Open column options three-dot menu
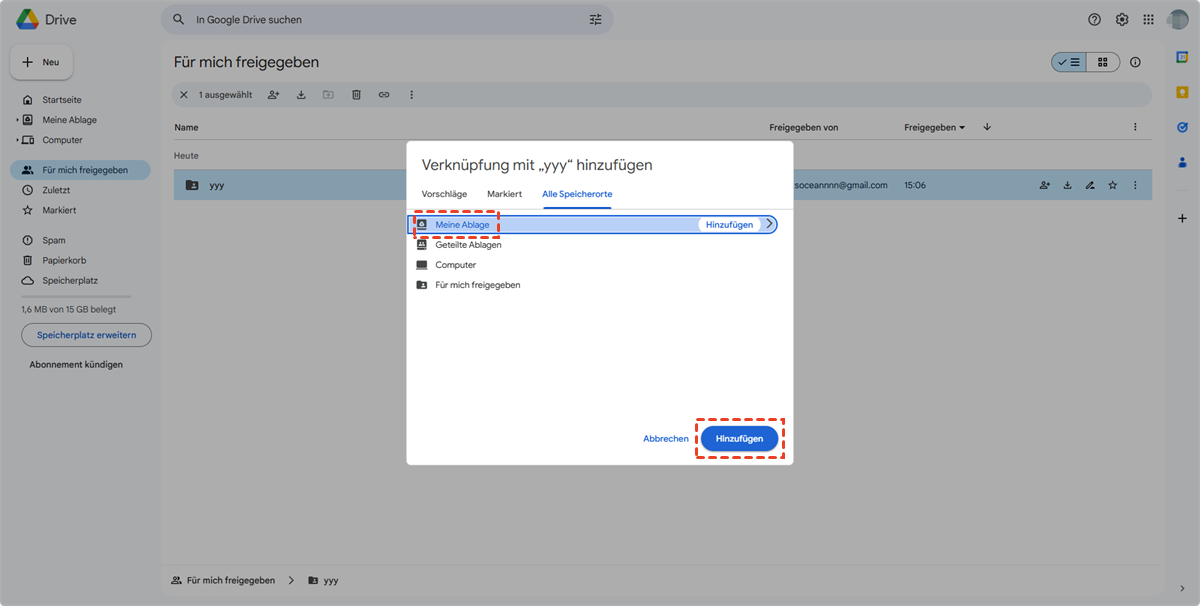This screenshot has width=1200, height=606. tap(1135, 127)
